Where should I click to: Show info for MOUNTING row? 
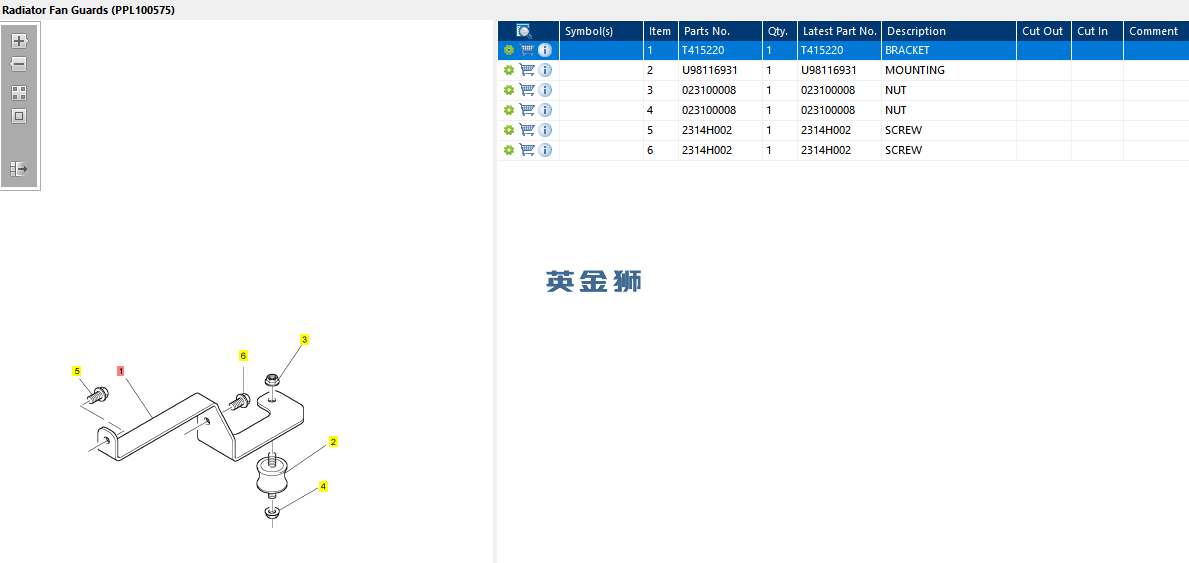point(545,70)
